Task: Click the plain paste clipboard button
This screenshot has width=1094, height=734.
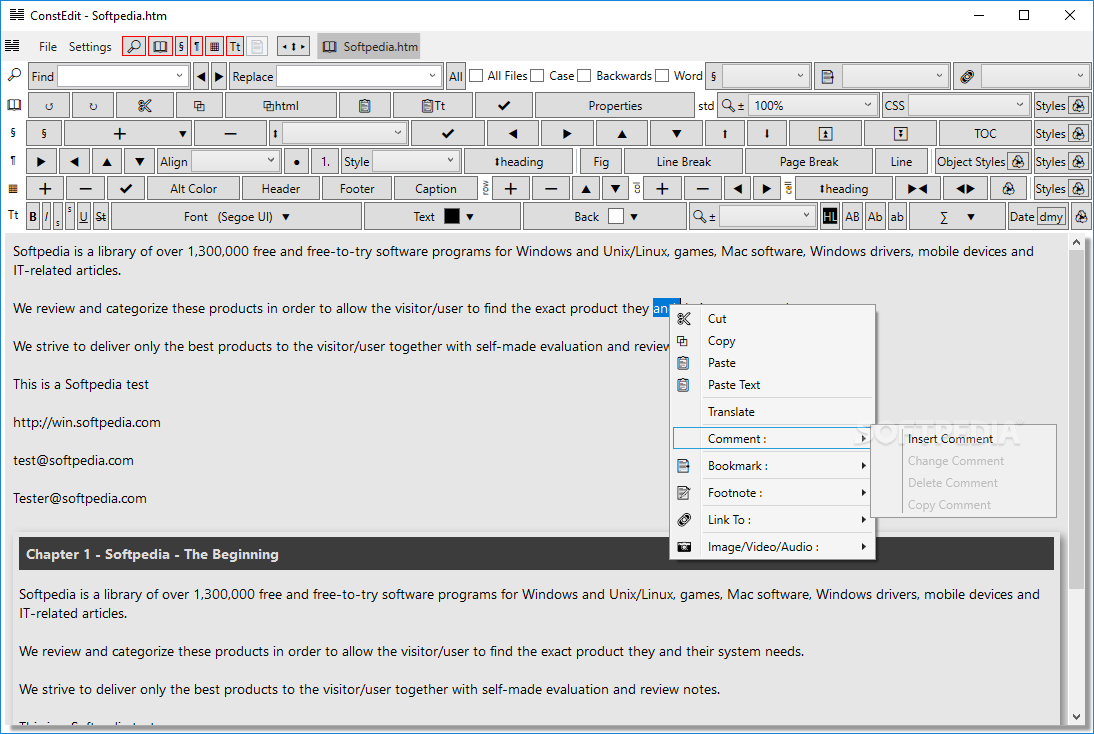Action: (364, 105)
